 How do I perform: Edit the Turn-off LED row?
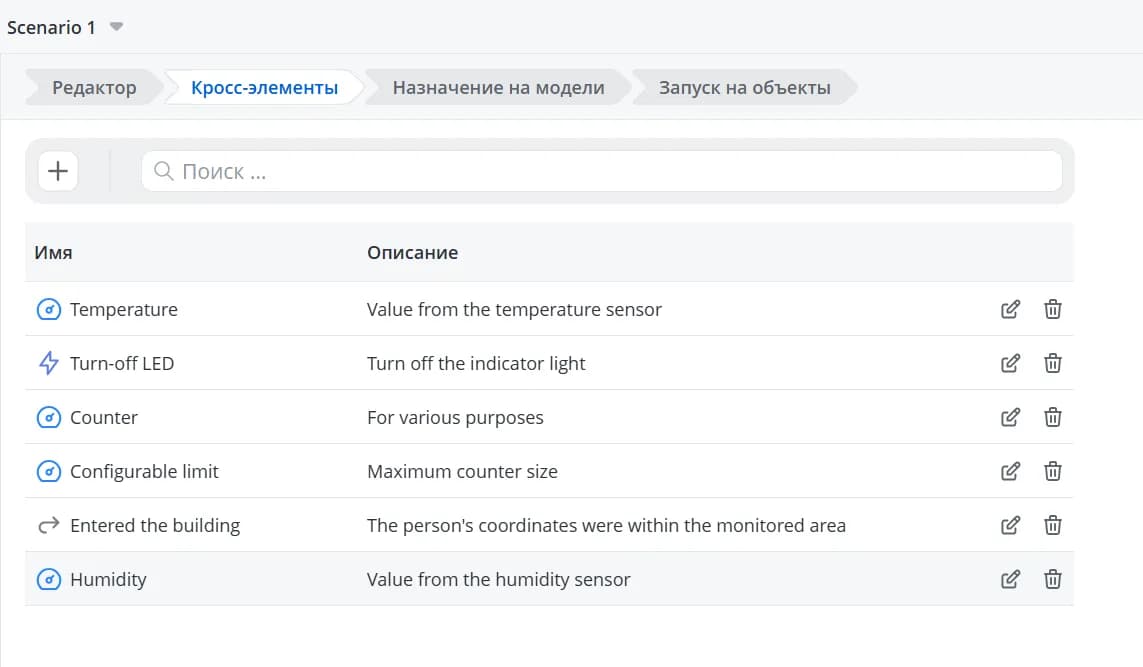click(1010, 363)
